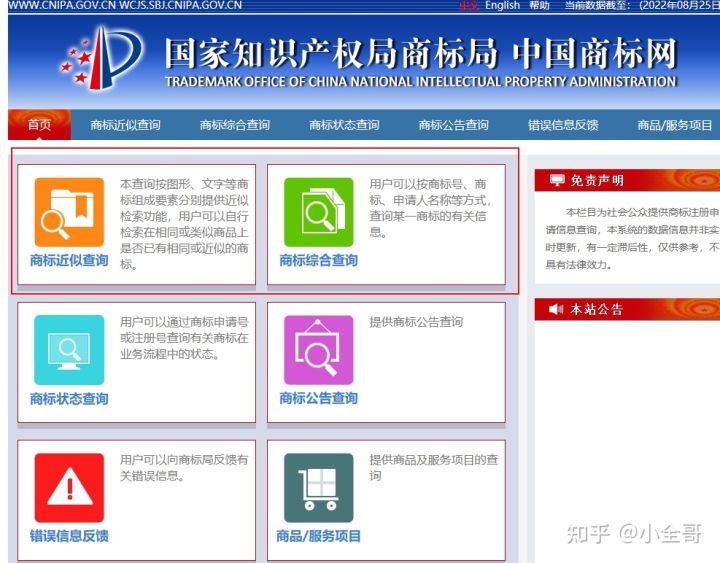Open 商品/服务项目 in the navigation bar
720x563 pixels.
(x=675, y=125)
